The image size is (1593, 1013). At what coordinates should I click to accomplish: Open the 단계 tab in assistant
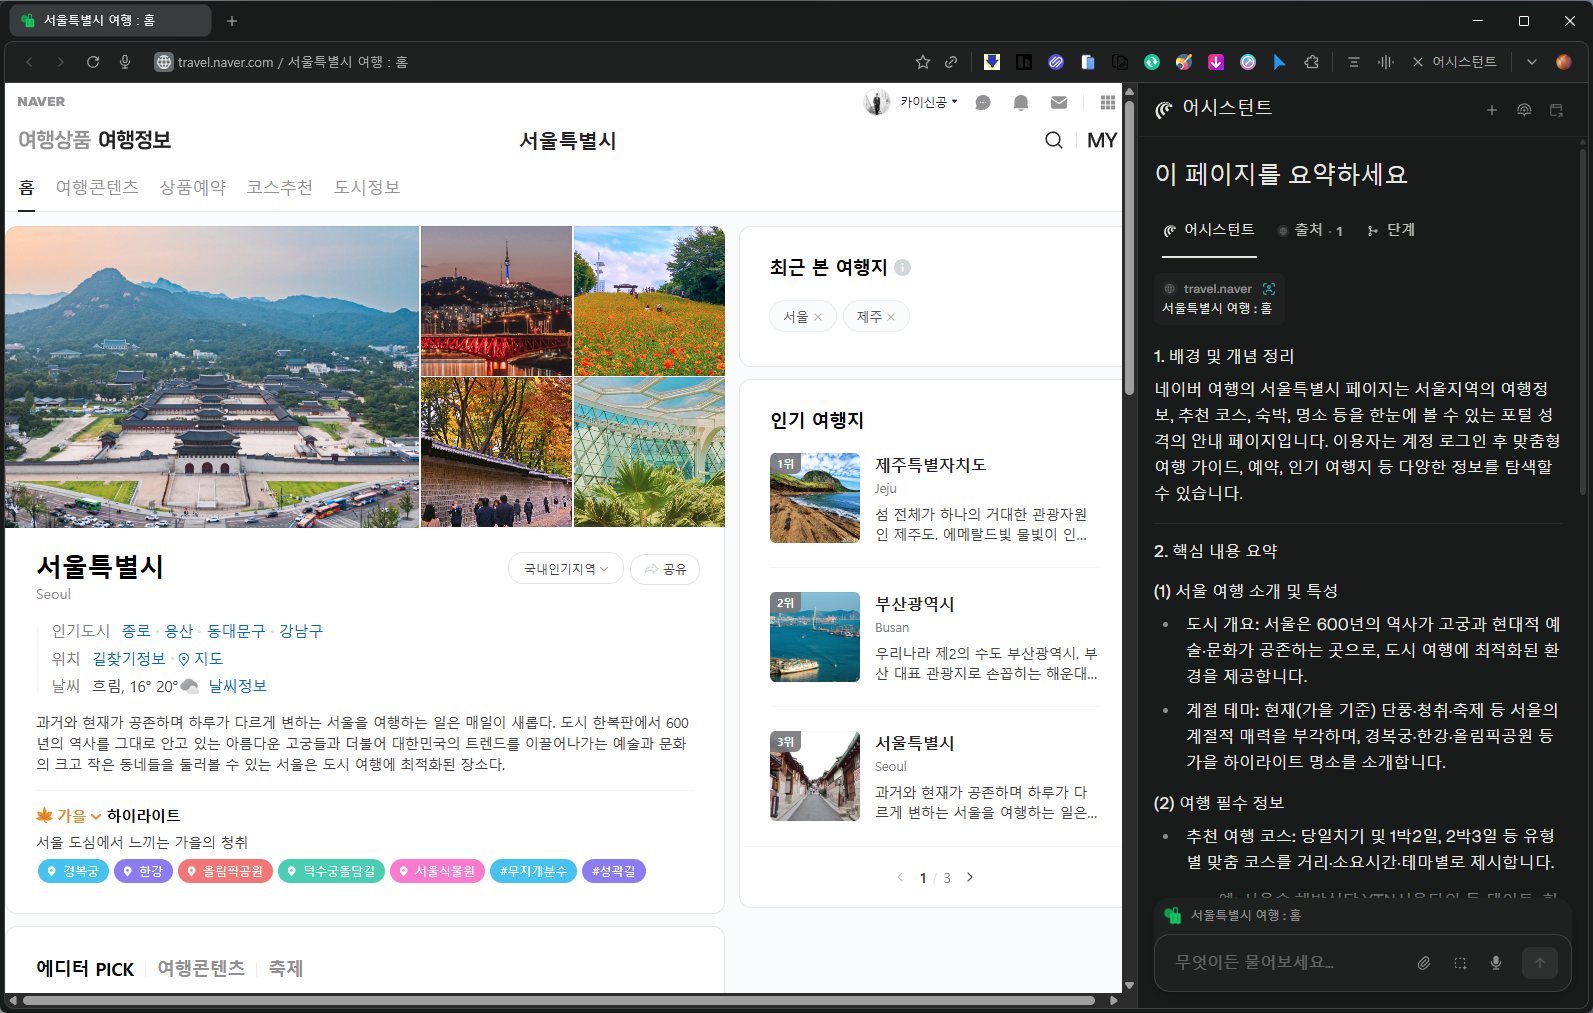(1391, 230)
